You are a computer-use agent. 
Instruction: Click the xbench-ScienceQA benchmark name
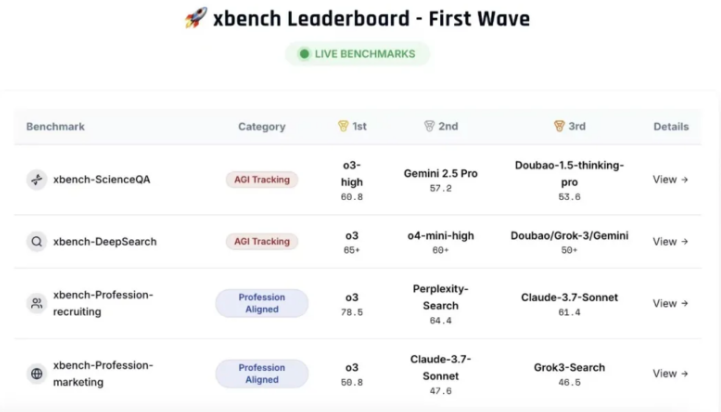[101, 180]
